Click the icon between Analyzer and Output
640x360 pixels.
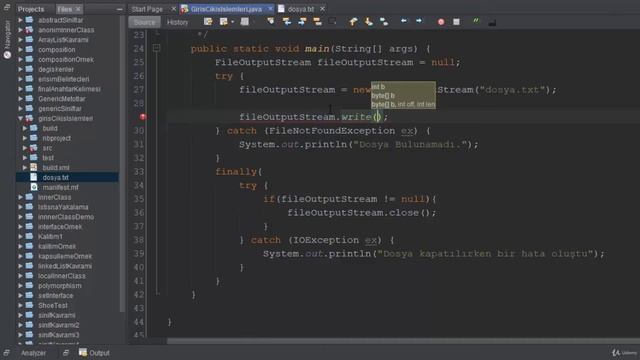65,353
